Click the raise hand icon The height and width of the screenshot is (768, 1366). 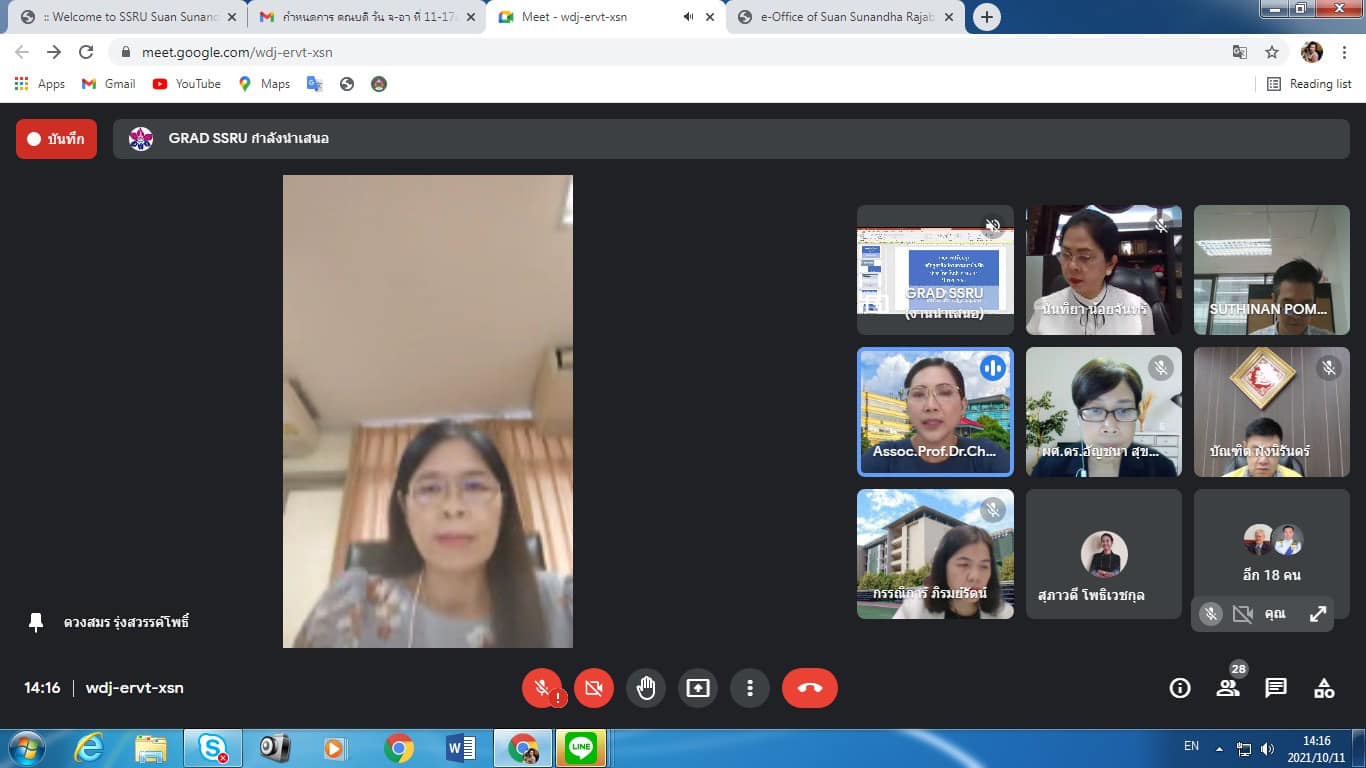pos(646,688)
